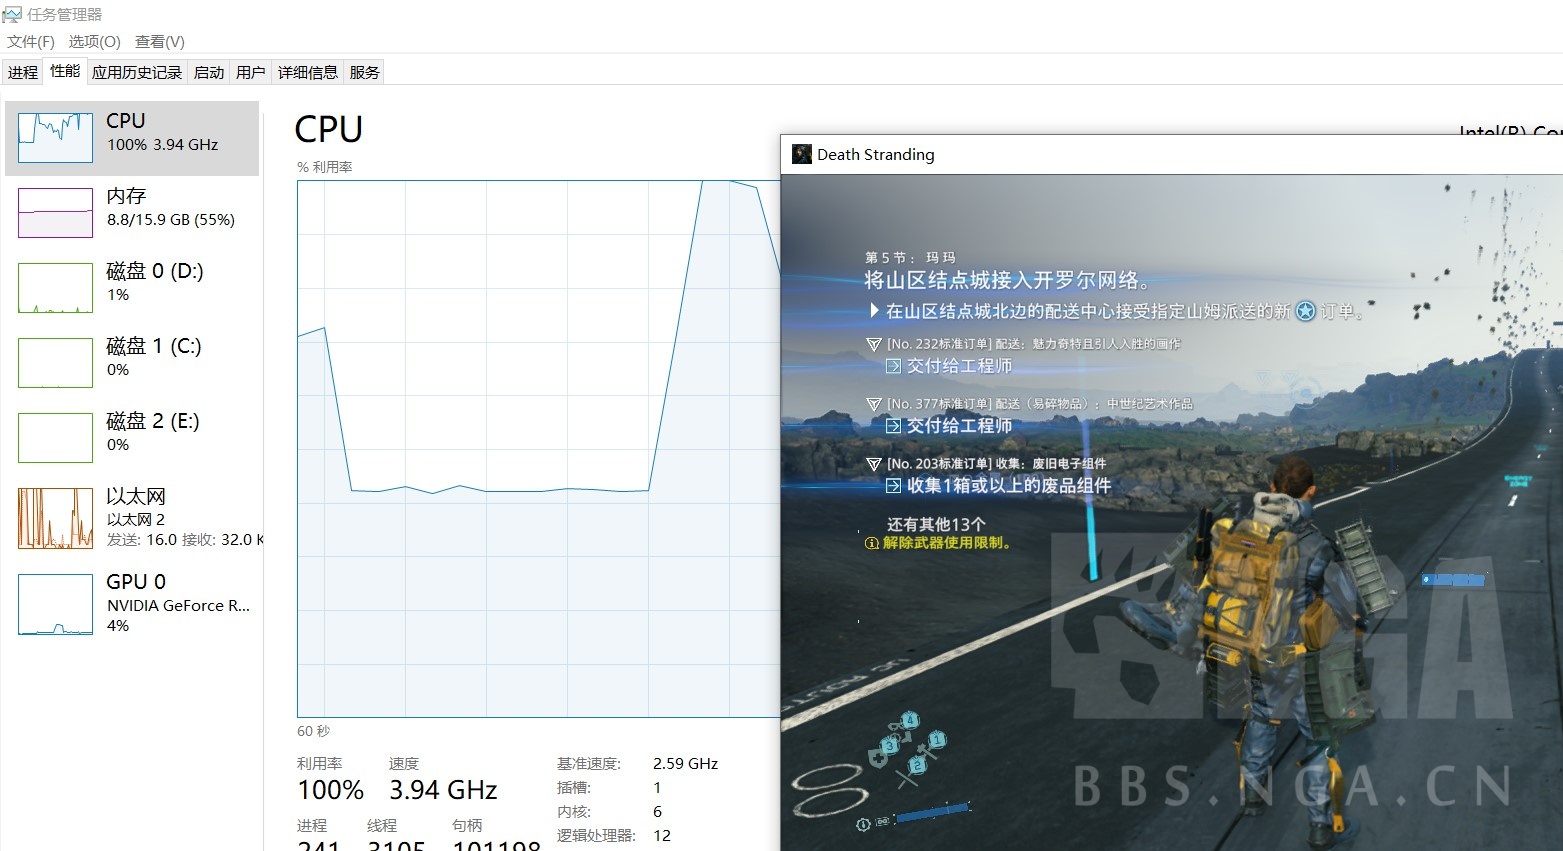
Task: Click the 基准速度 2.59 GHz value
Action: point(685,764)
